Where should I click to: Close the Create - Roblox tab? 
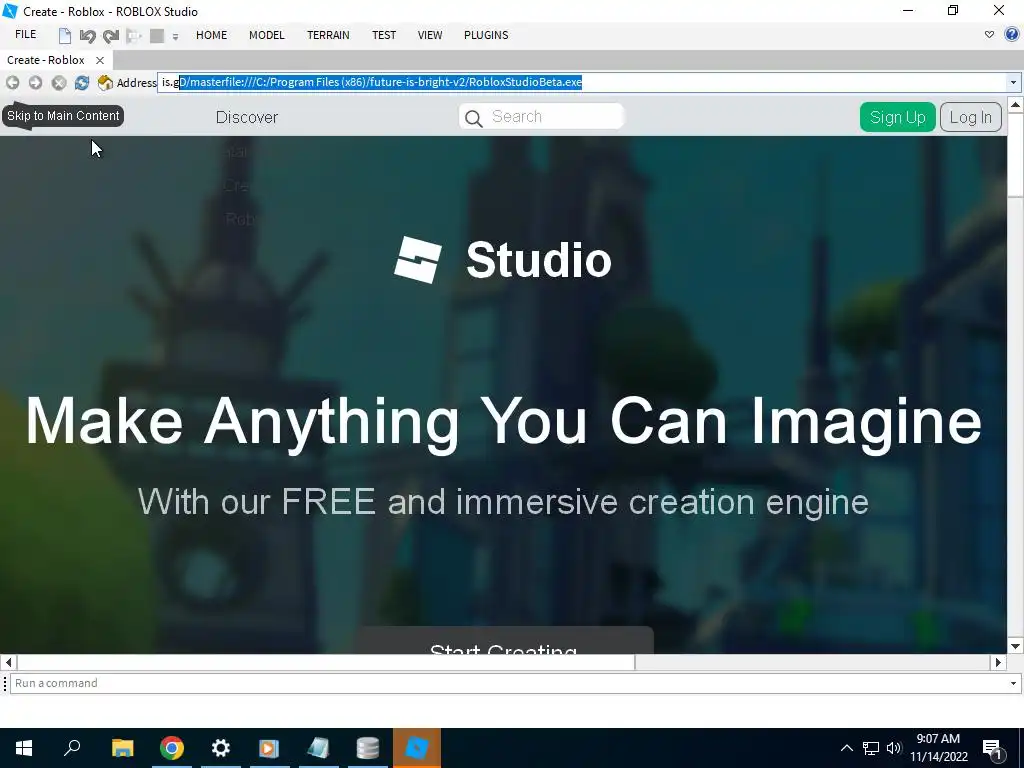point(100,60)
